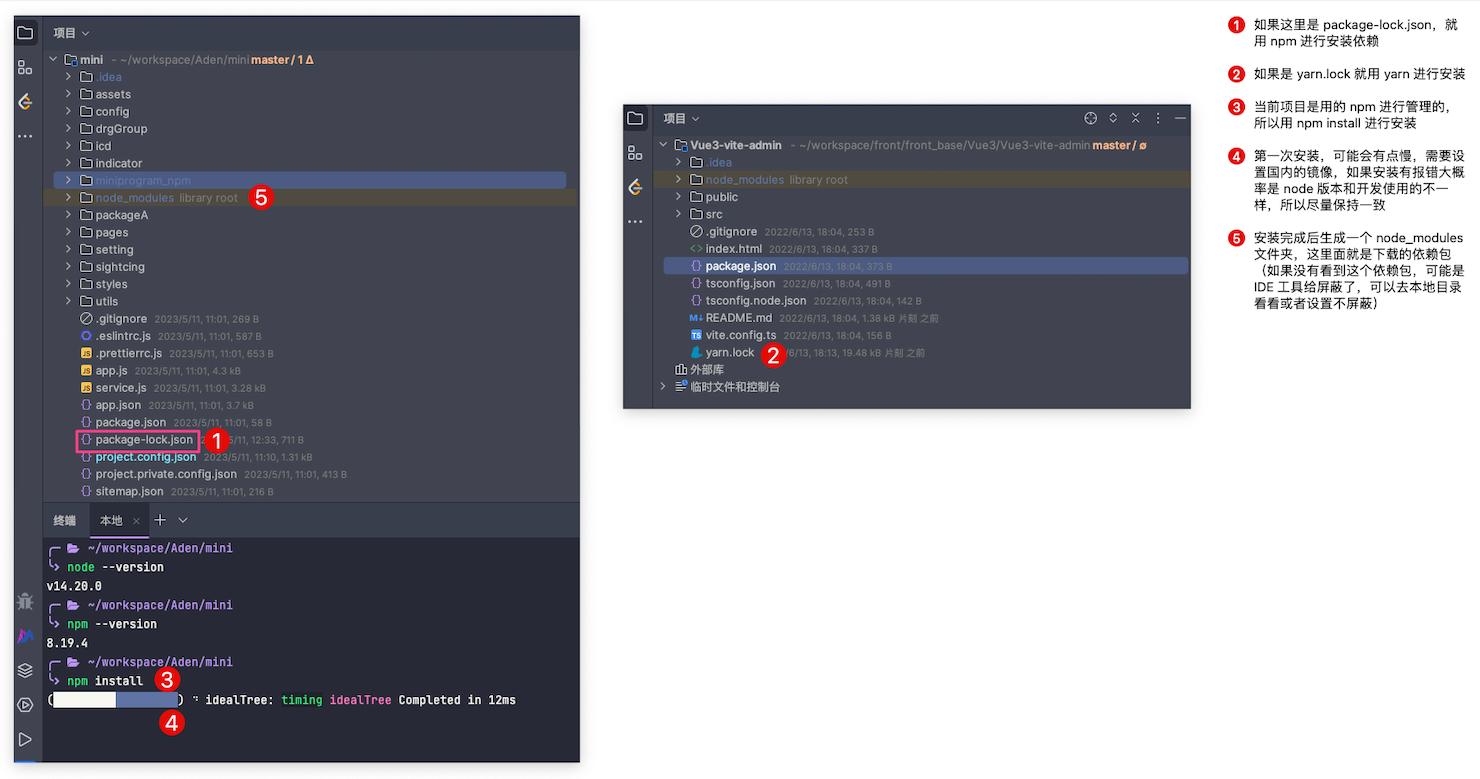
Task: Click the stacked layers icon in sidebar
Action: click(25, 670)
